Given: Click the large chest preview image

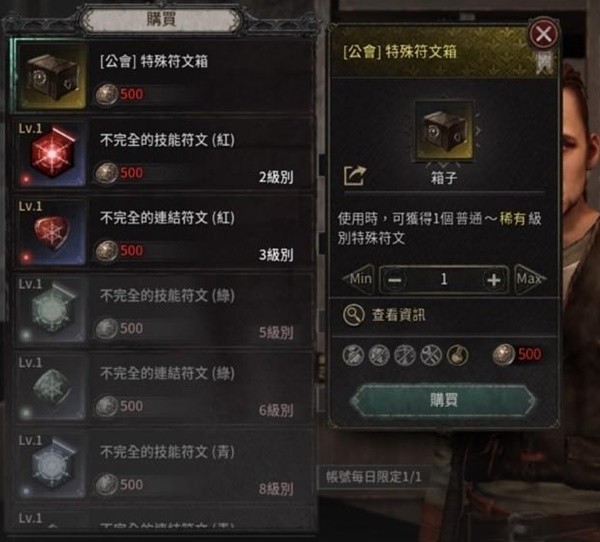Looking at the screenshot, I should click(x=443, y=131).
